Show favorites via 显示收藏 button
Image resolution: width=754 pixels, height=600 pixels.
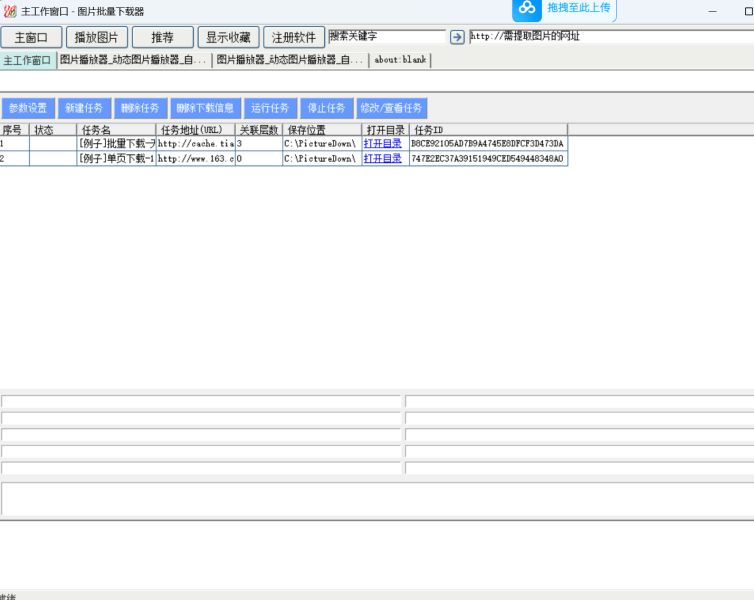click(228, 37)
